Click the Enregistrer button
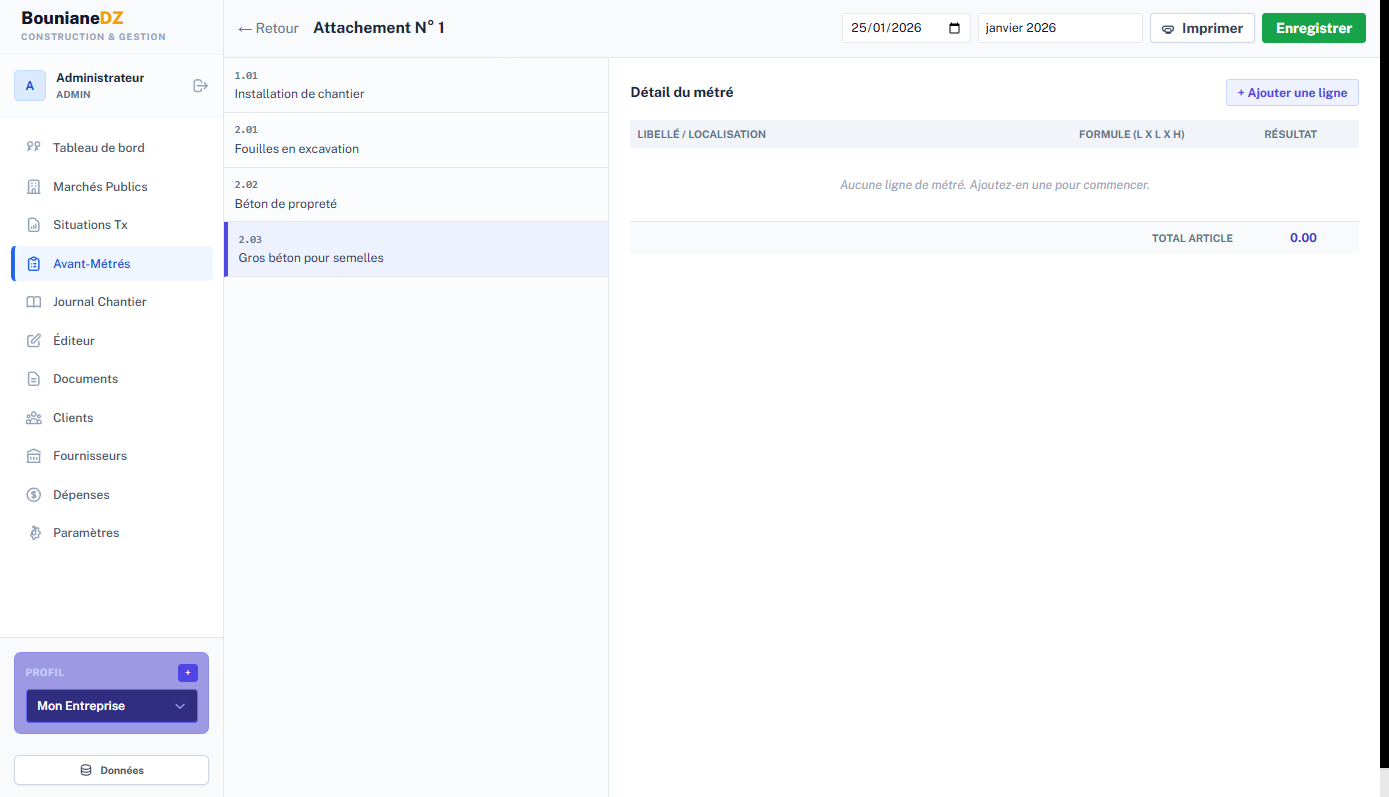This screenshot has width=1389, height=797. (x=1313, y=28)
